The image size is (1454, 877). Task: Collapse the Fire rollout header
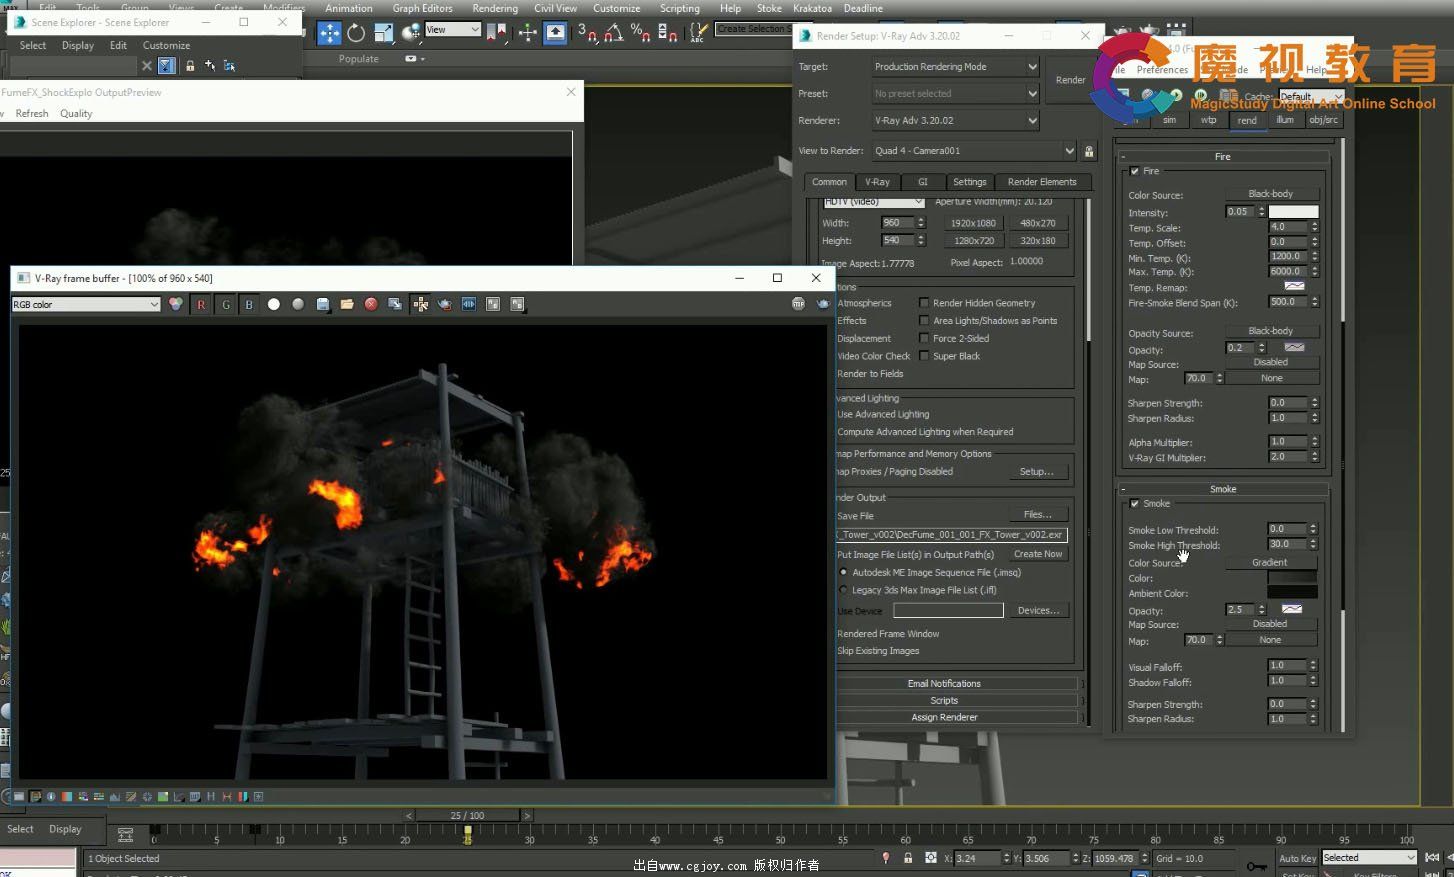click(x=1223, y=157)
